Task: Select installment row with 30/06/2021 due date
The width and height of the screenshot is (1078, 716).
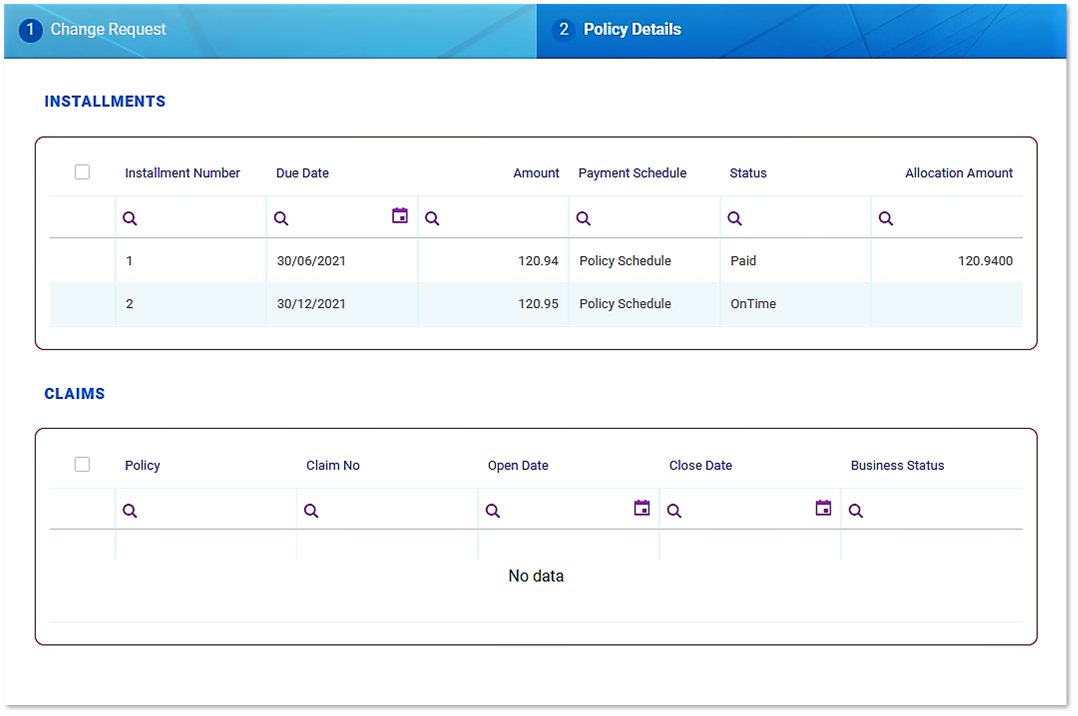Action: click(x=311, y=261)
